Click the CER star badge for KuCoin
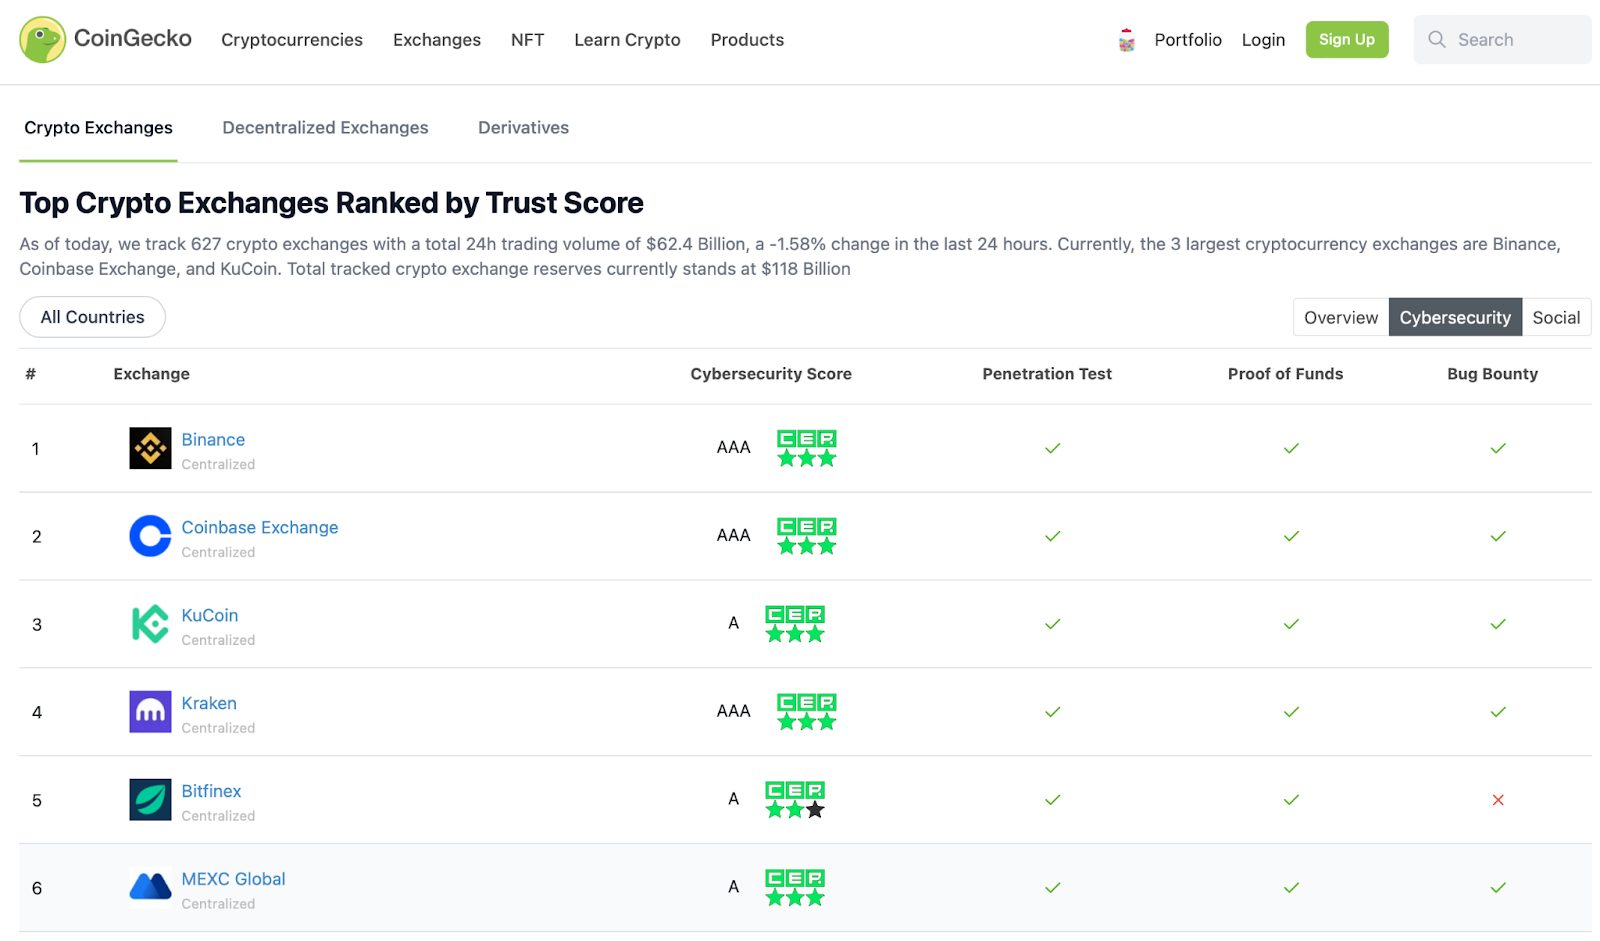The height and width of the screenshot is (941, 1600). pos(795,624)
